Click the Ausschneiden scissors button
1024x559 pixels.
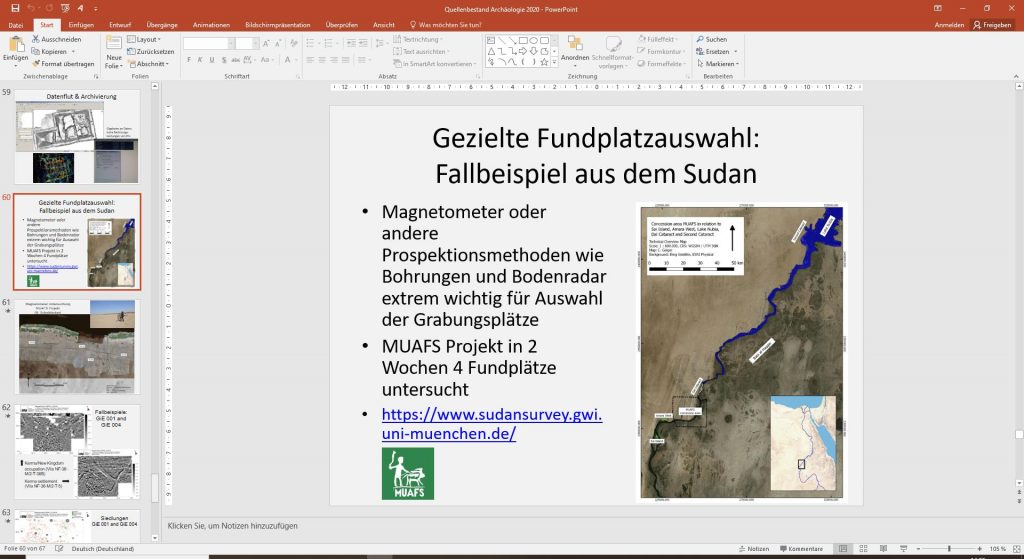pyautogui.click(x=56, y=39)
